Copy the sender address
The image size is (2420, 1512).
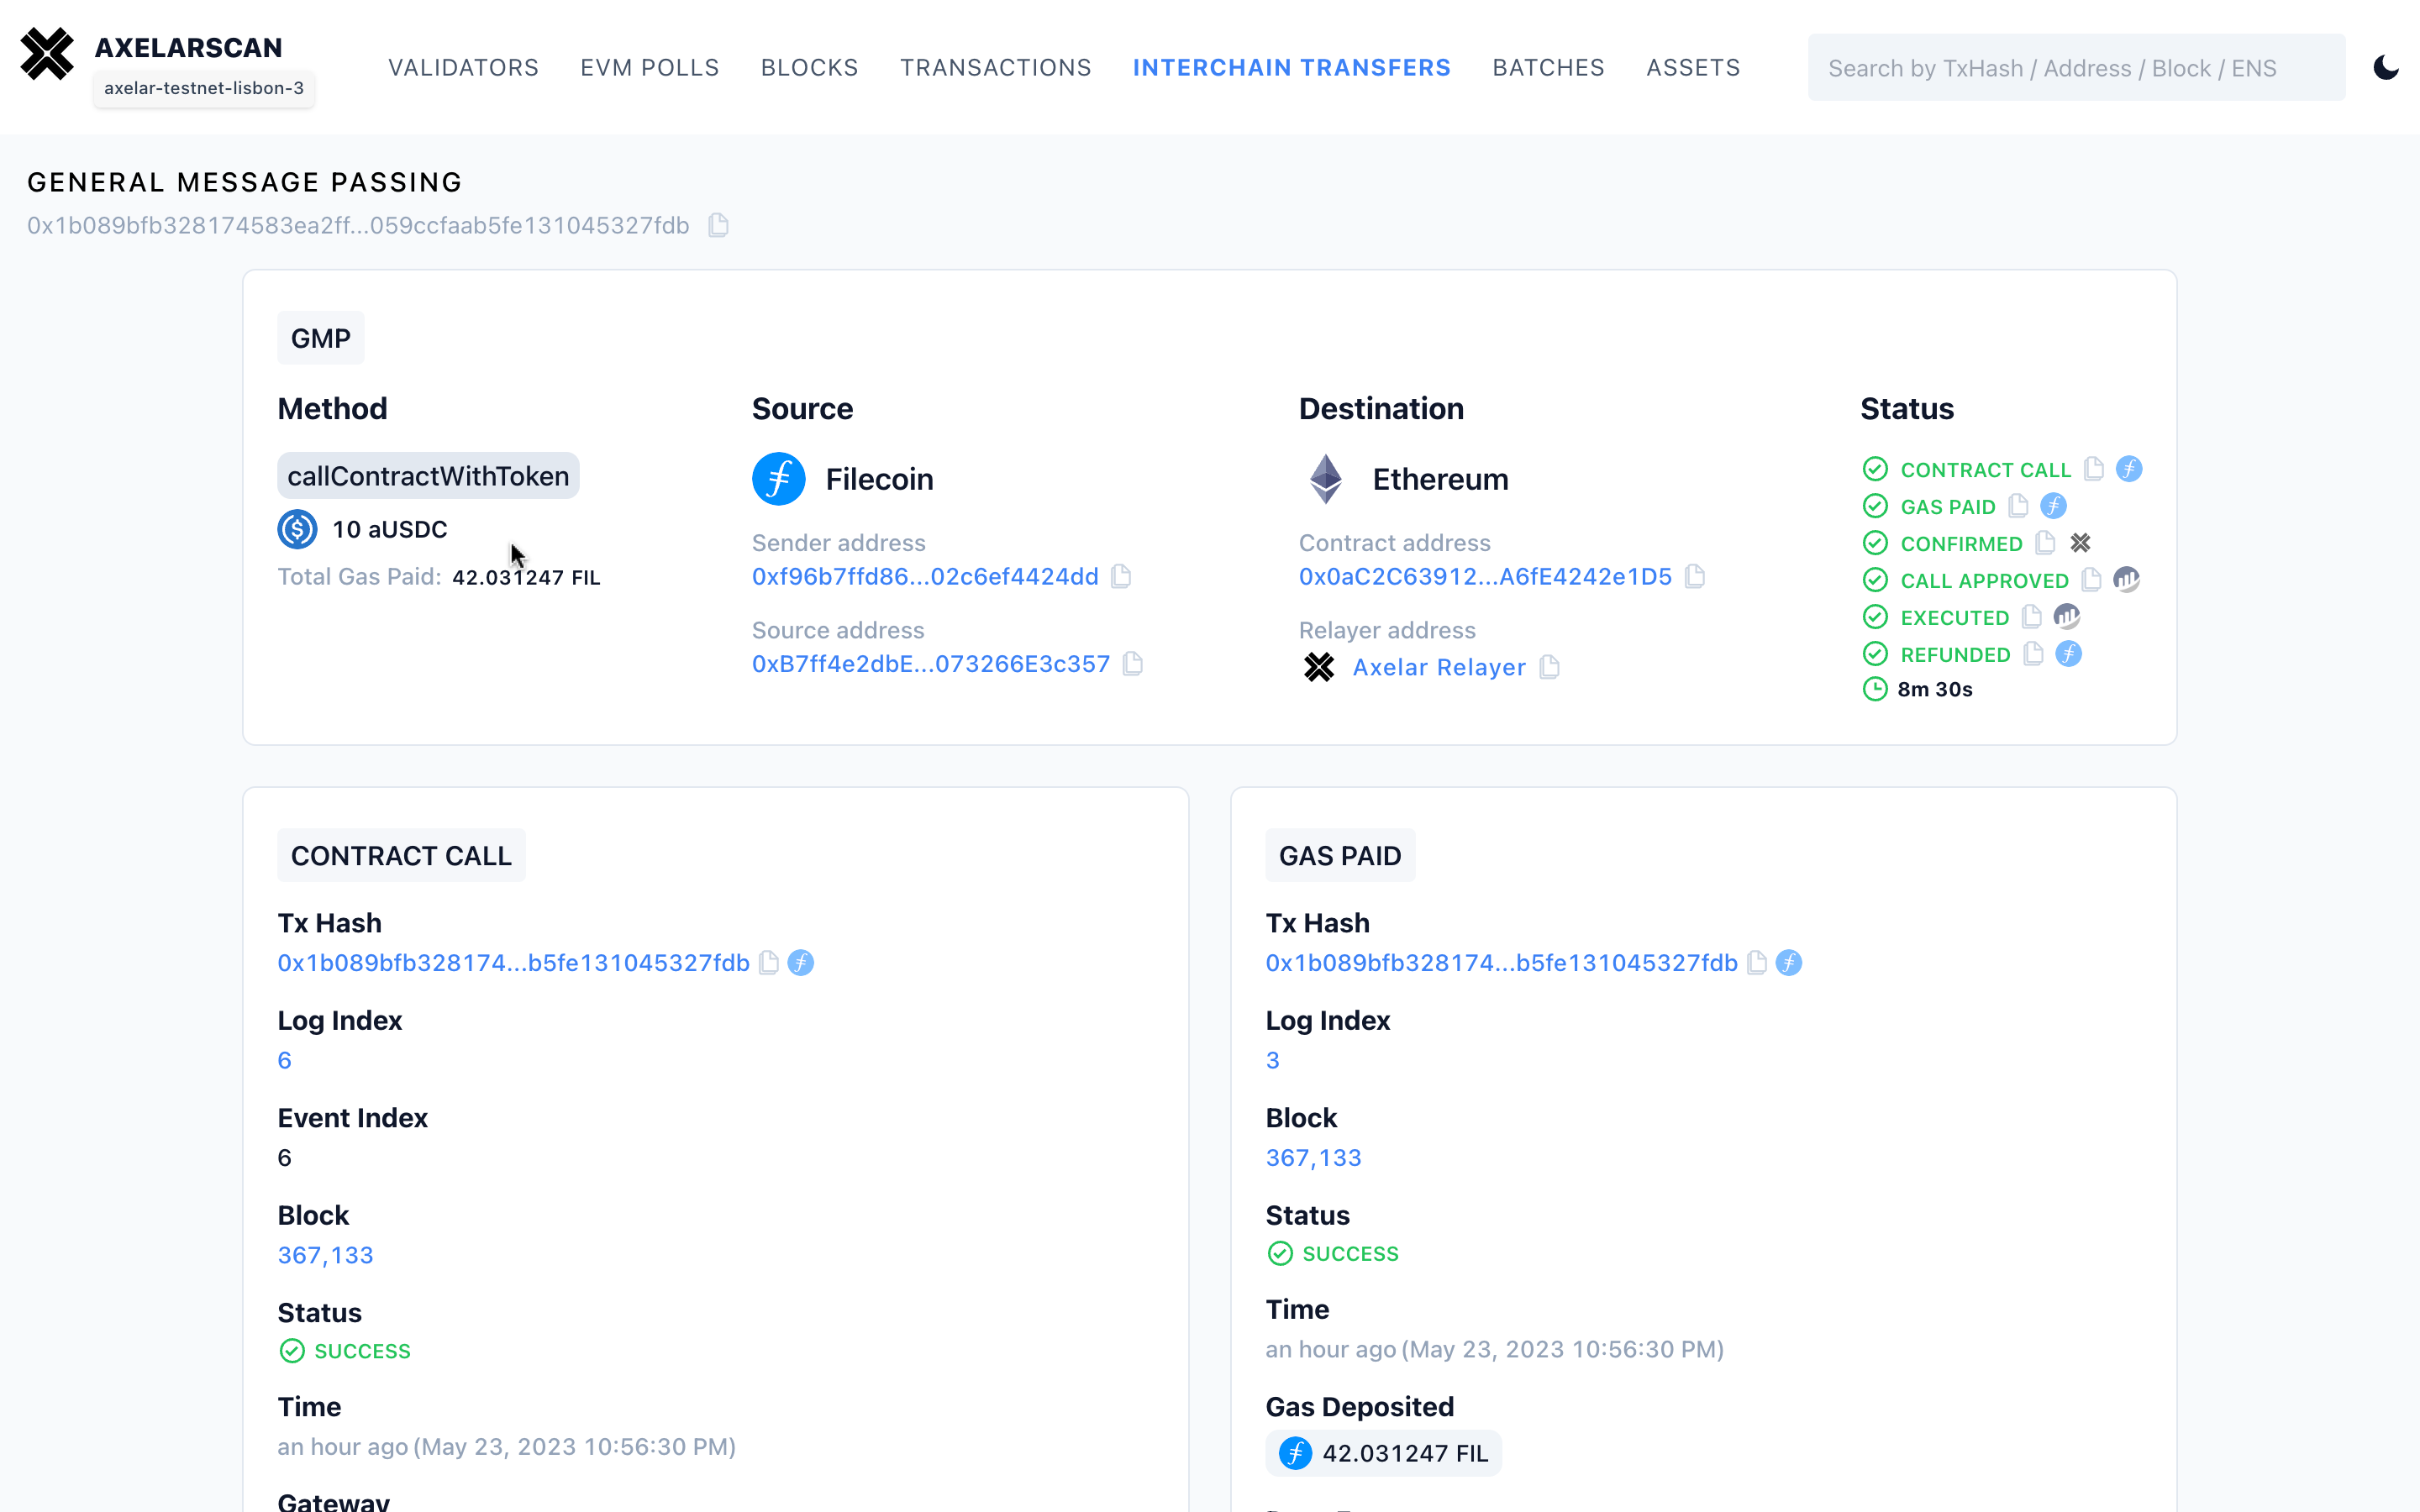pos(1121,577)
